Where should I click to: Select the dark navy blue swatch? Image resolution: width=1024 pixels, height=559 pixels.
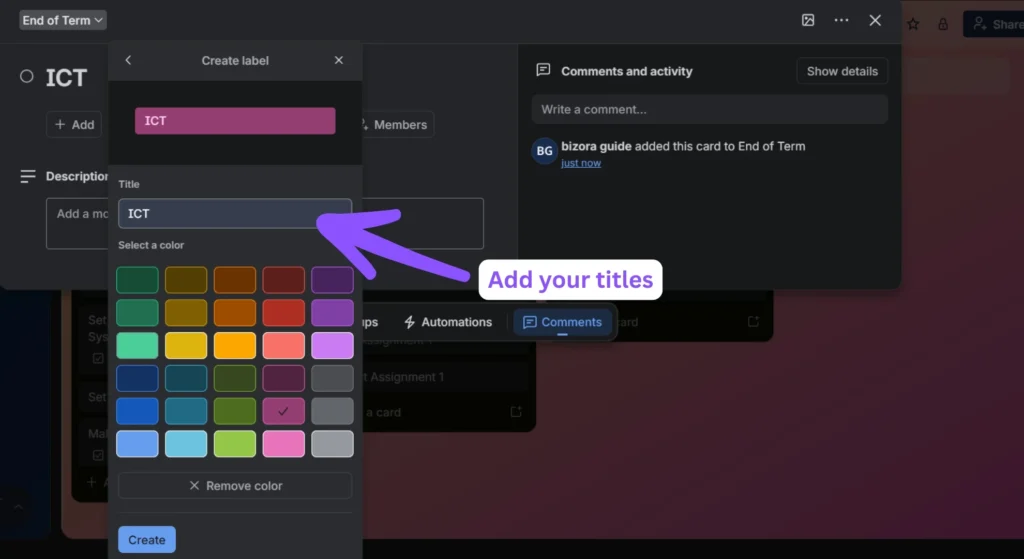[137, 378]
